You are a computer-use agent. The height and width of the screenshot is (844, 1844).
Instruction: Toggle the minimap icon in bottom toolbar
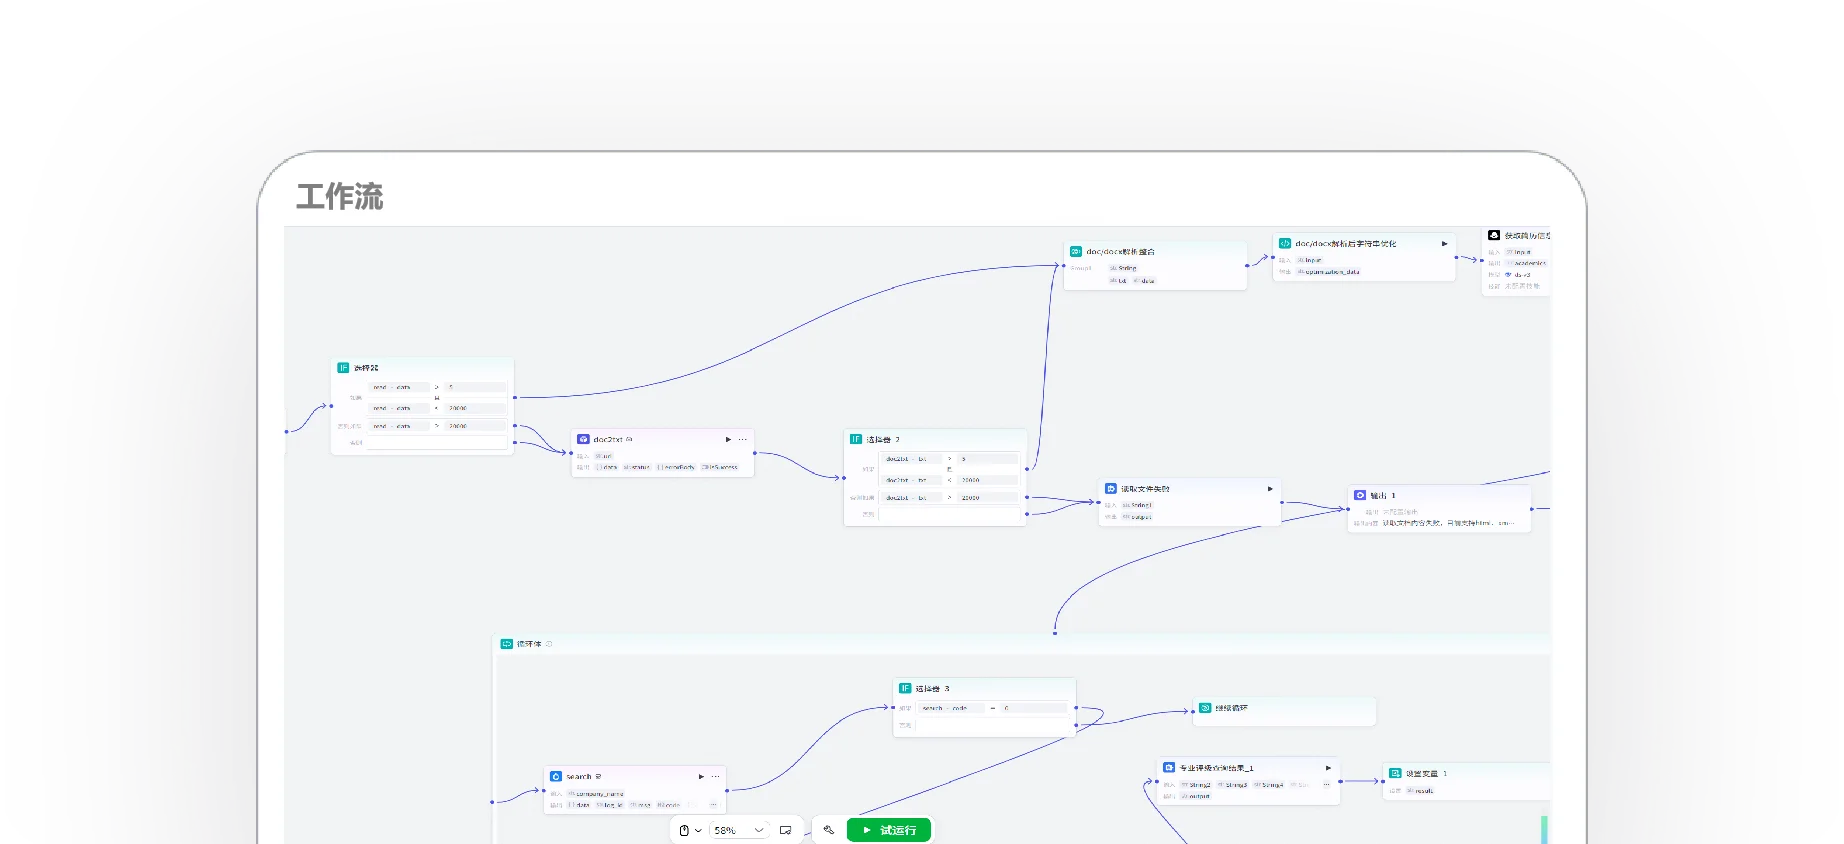[x=786, y=830]
